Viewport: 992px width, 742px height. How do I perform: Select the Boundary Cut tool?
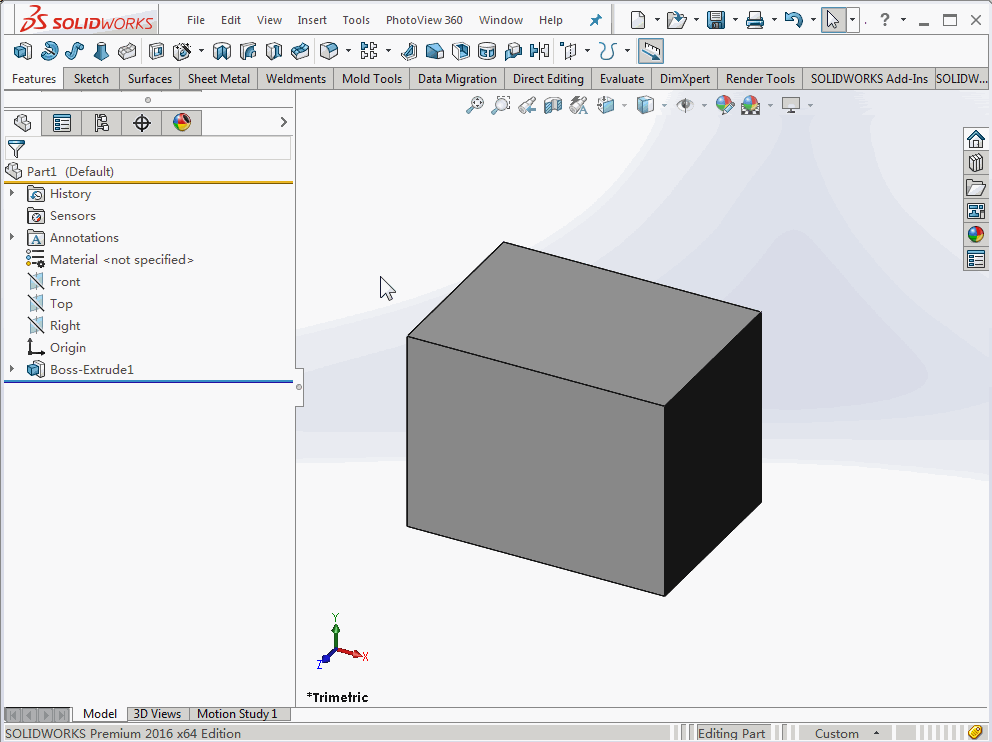pyautogui.click(x=300, y=51)
